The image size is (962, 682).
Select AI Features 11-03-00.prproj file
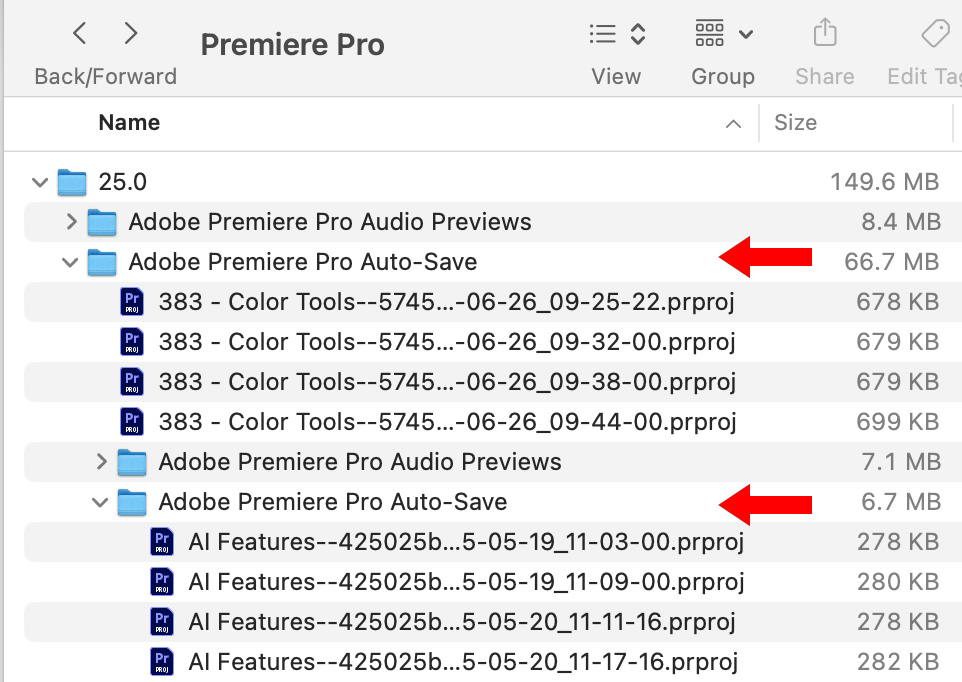[x=465, y=542]
